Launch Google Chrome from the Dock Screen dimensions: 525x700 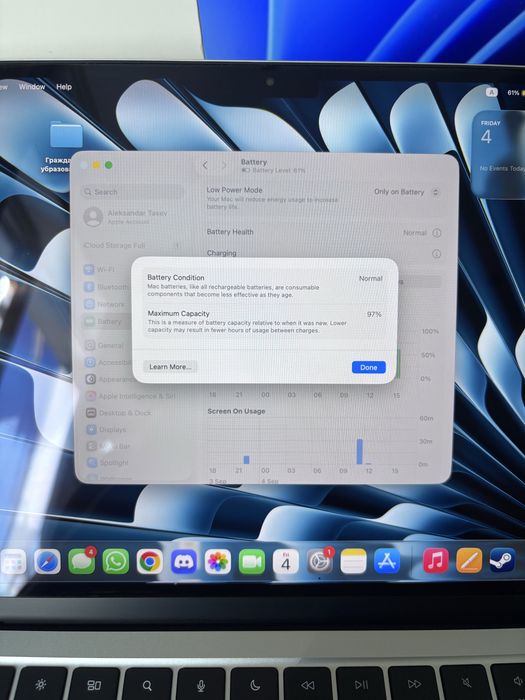[x=150, y=562]
